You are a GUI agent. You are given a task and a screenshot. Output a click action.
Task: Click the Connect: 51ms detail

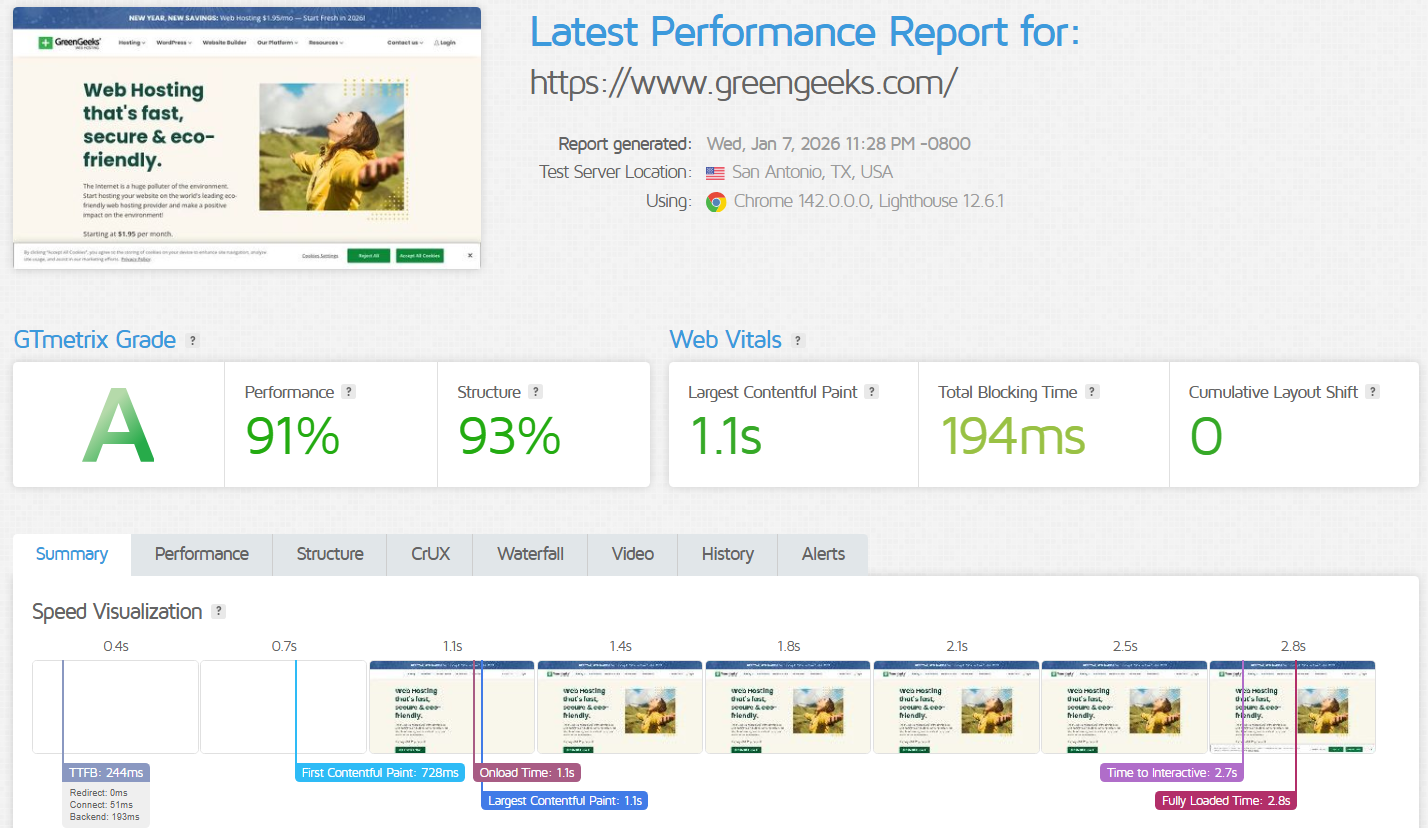point(102,805)
